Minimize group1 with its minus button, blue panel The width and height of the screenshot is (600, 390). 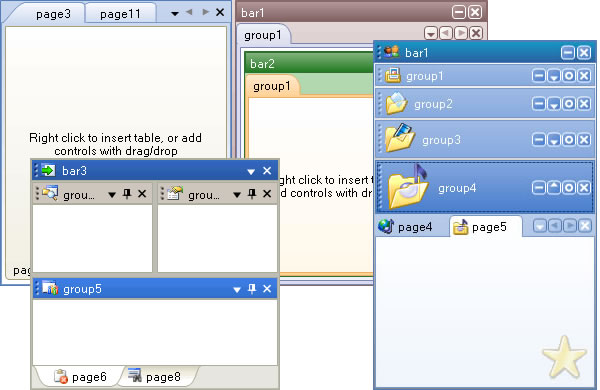(538, 76)
